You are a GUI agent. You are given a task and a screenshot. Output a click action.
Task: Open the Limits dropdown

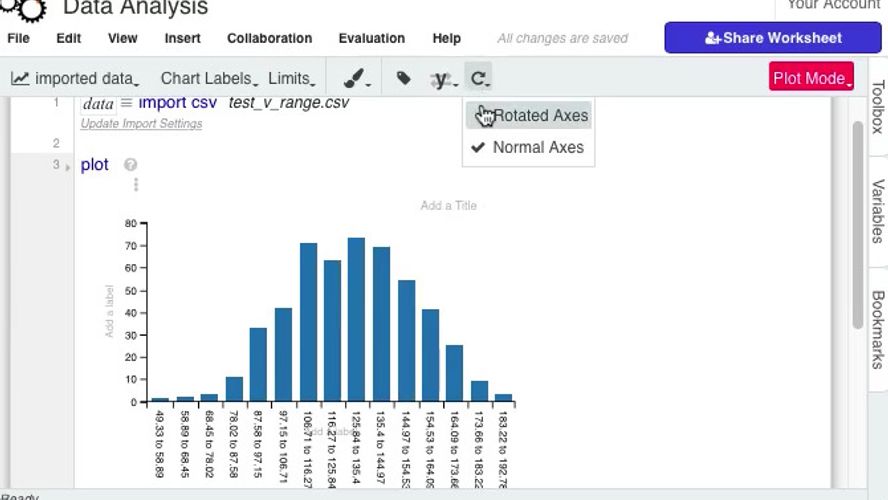click(292, 78)
